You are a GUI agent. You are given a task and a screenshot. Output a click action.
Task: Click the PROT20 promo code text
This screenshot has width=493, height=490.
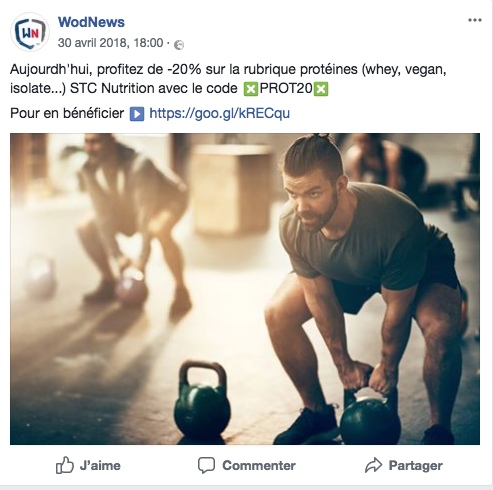(x=286, y=89)
